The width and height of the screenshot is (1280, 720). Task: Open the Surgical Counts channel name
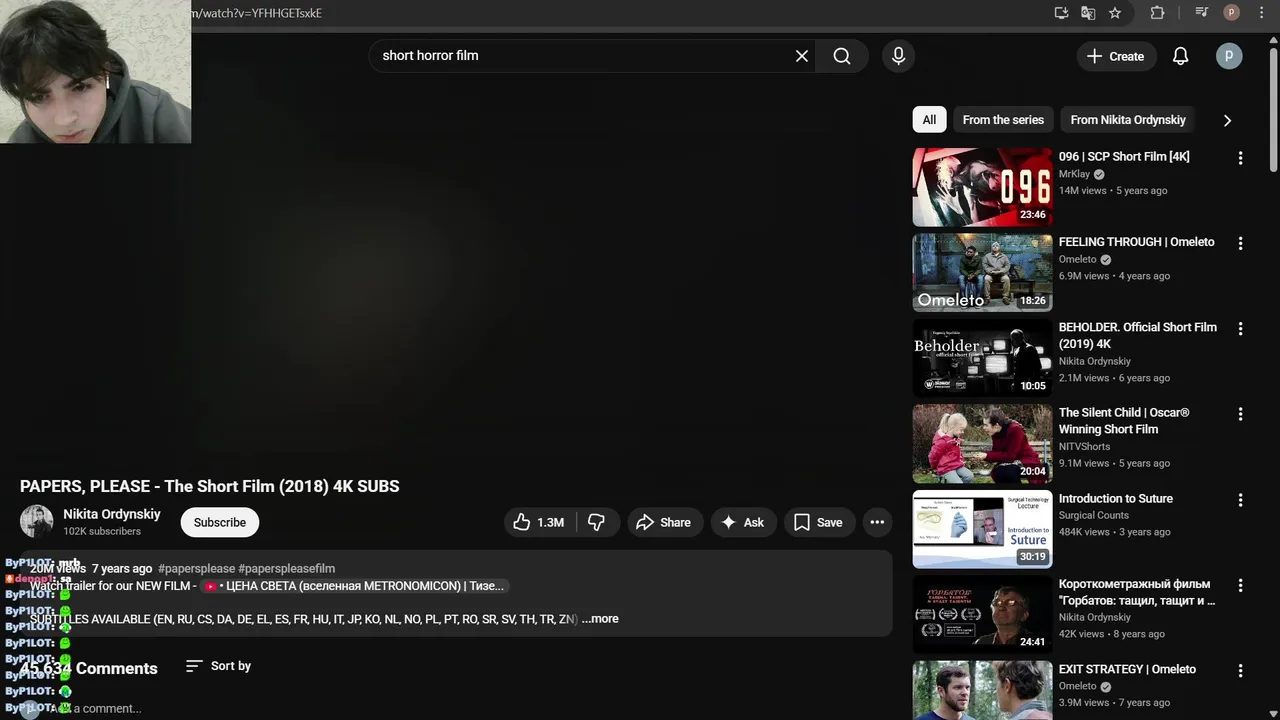[x=1094, y=515]
